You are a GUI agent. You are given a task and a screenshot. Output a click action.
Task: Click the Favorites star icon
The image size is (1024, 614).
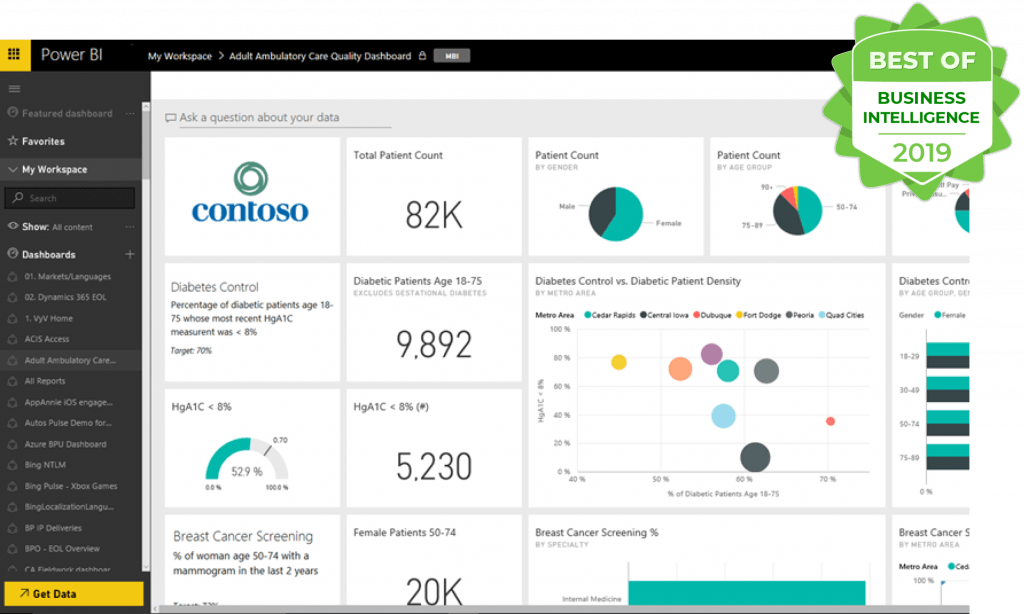click(12, 140)
